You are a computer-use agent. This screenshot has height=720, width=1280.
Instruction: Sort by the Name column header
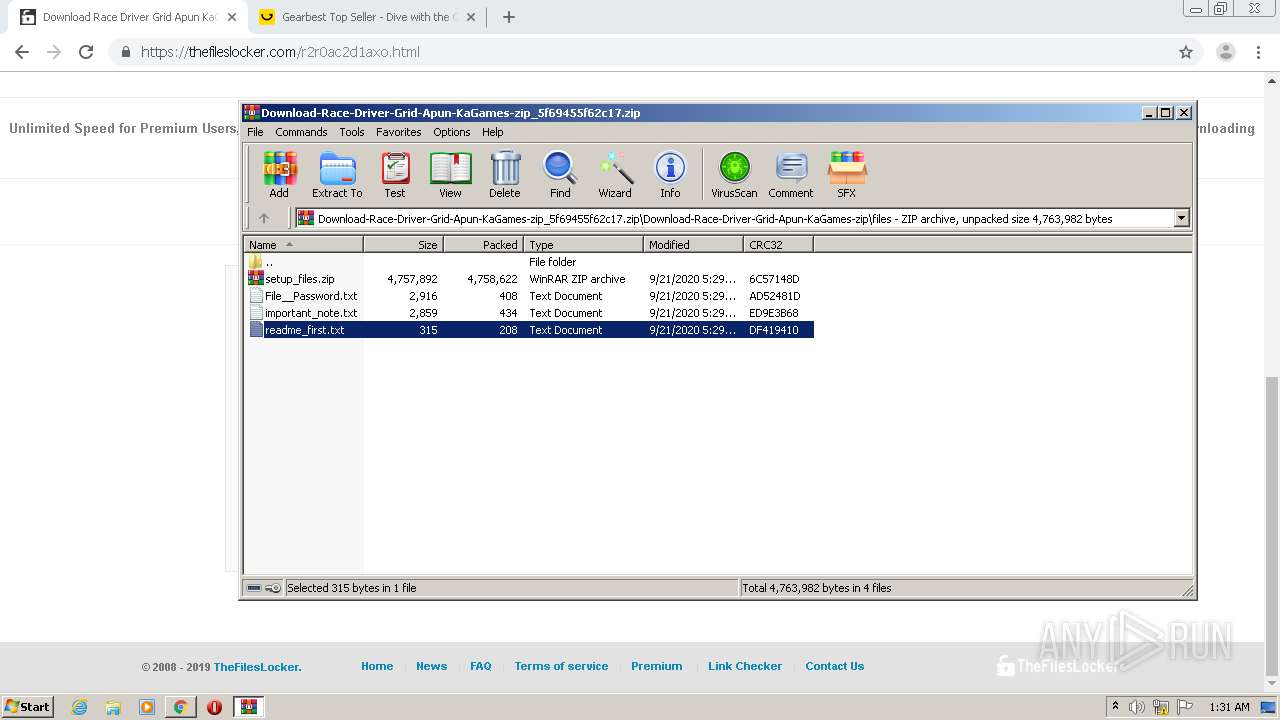(x=304, y=244)
